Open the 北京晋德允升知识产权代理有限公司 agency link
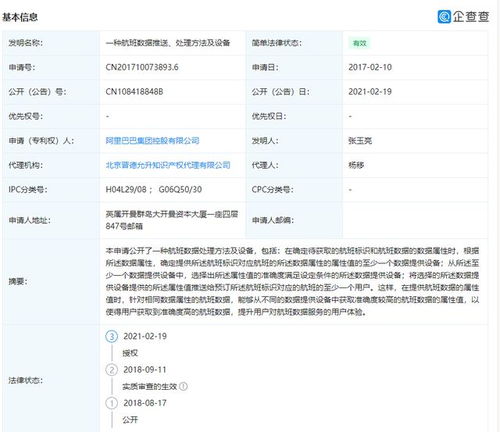This screenshot has width=500, height=432. point(168,165)
